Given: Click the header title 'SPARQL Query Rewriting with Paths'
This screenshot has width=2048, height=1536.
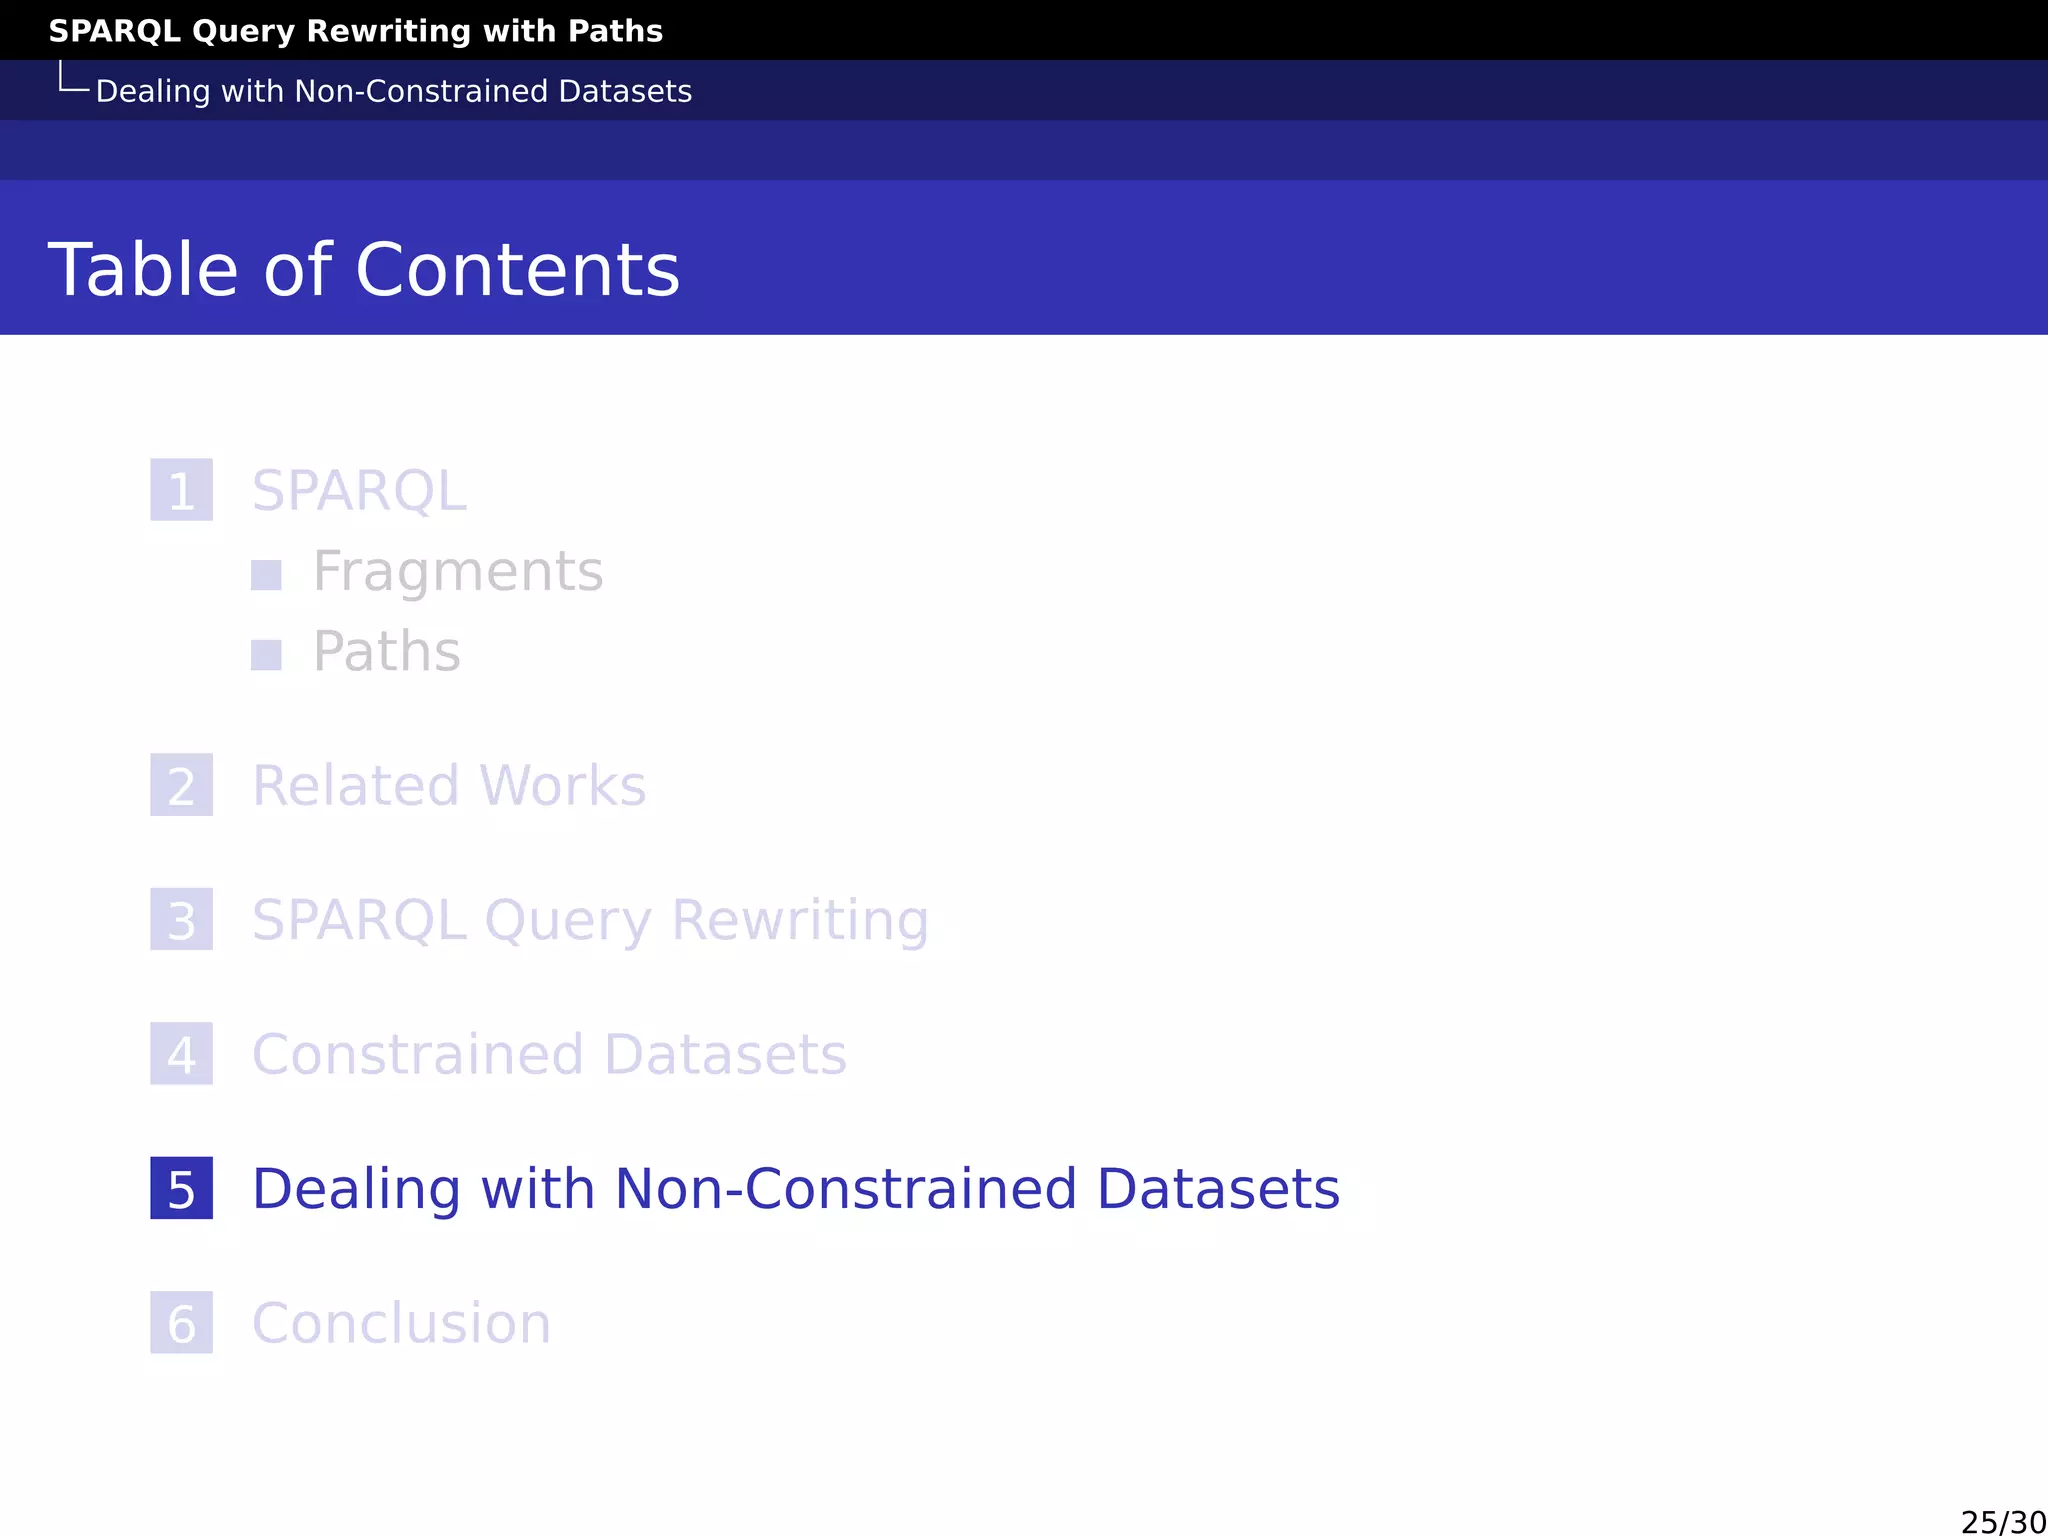Looking at the screenshot, I should click(x=355, y=31).
